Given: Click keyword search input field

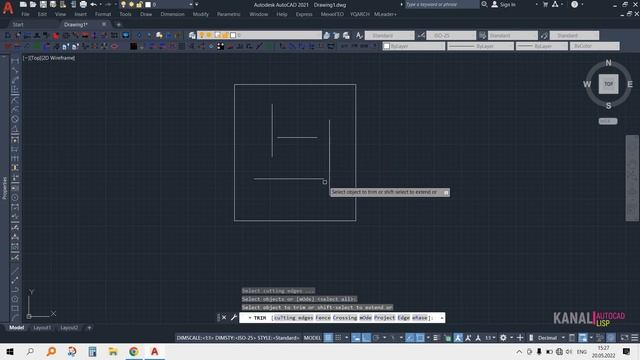Looking at the screenshot, I should pyautogui.click(x=442, y=4).
